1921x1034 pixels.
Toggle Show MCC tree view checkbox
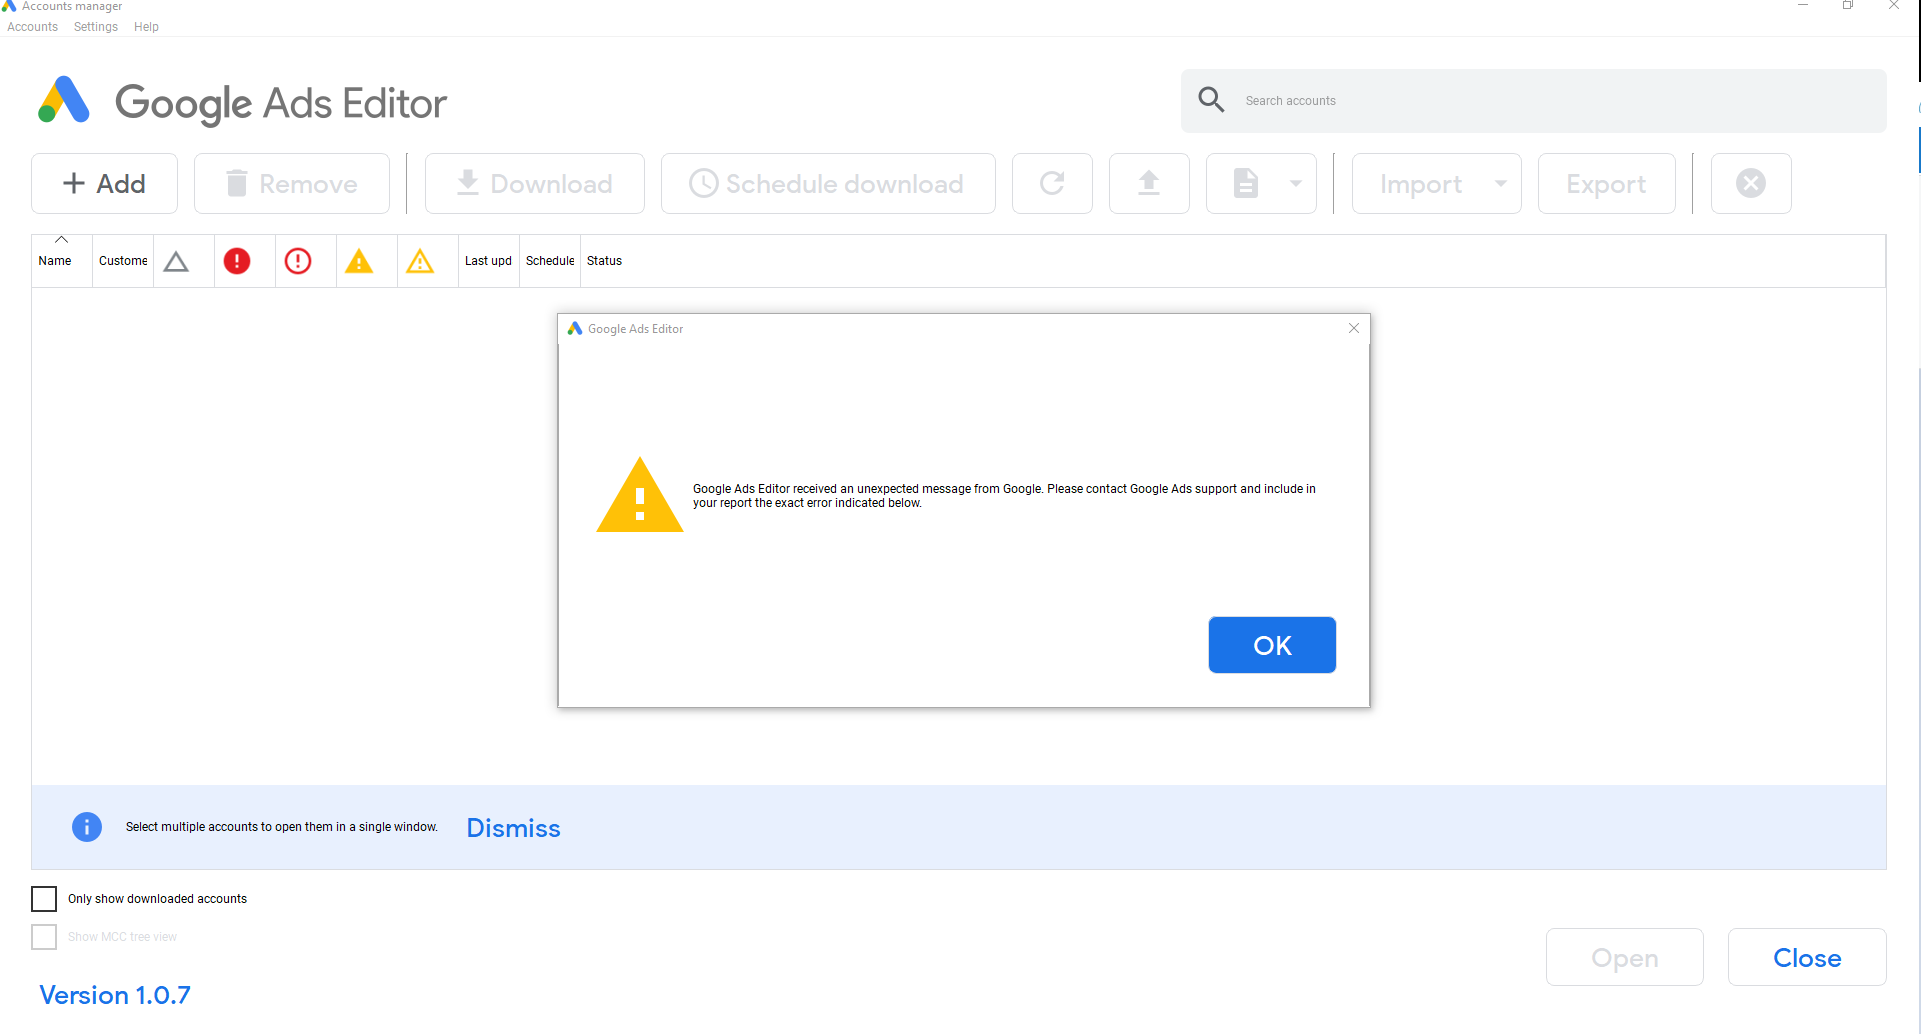point(44,937)
